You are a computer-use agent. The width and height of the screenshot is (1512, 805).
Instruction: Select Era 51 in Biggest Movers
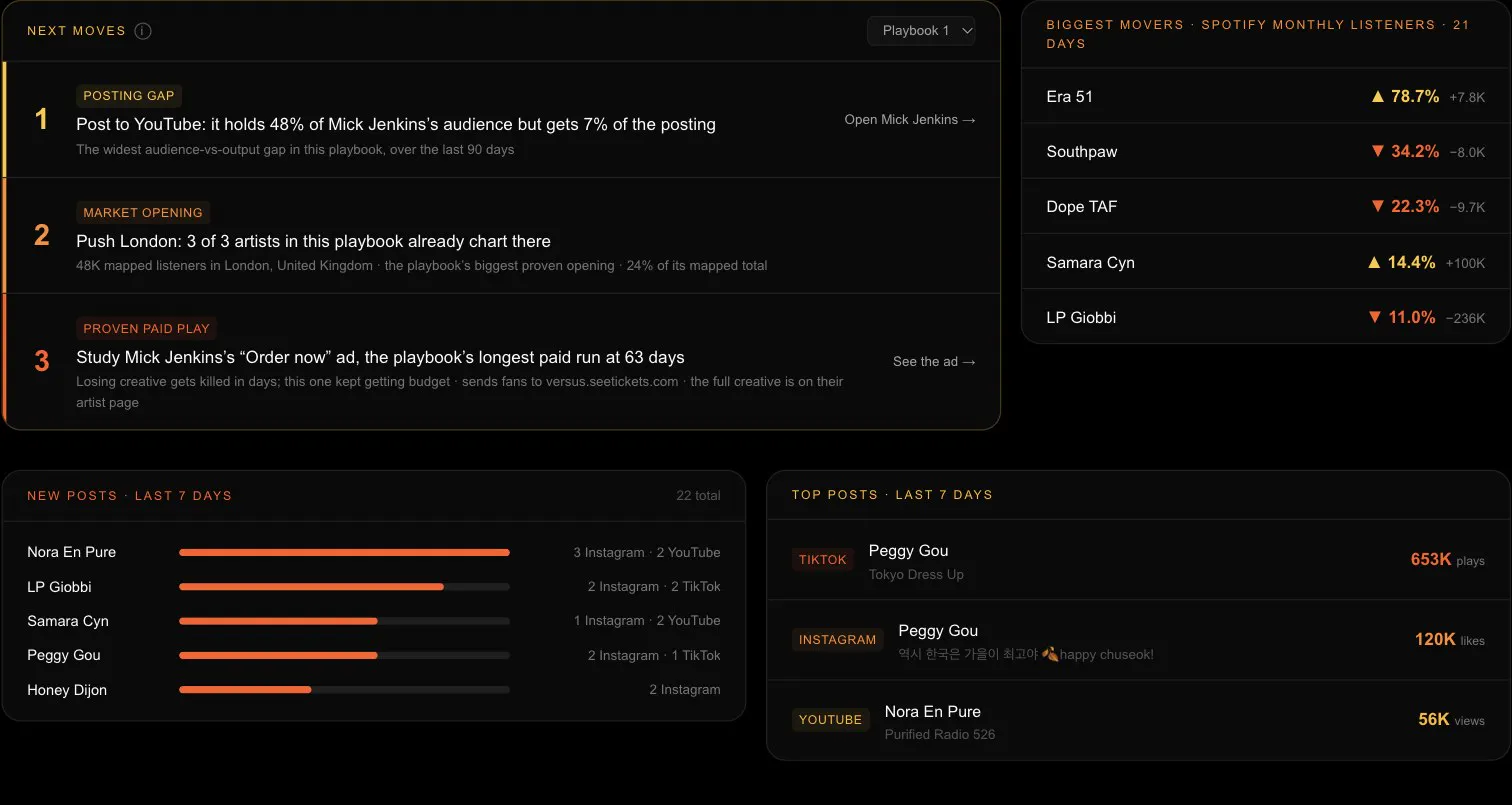[1070, 97]
